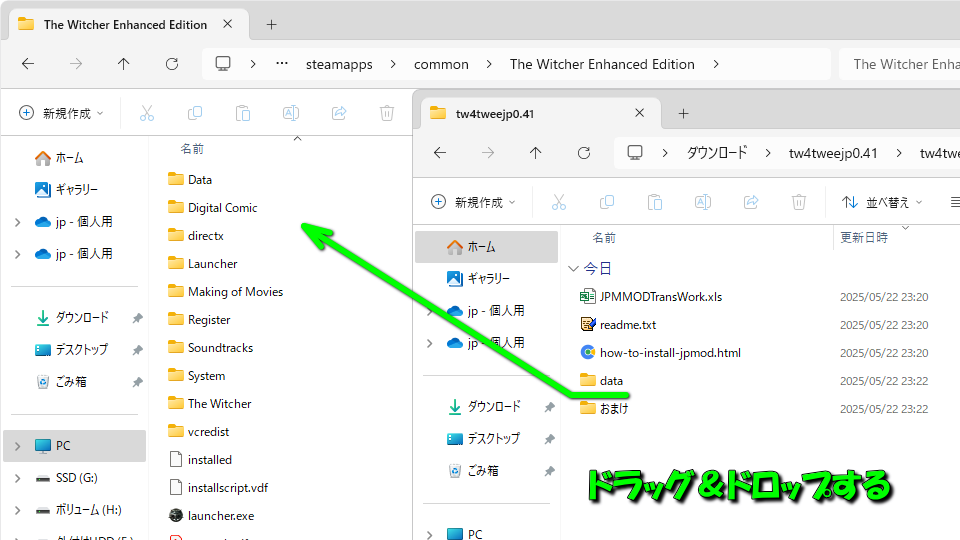Click tw4tweejp0.41 breadcrumb in address bar
Image resolution: width=960 pixels, height=540 pixels.
(833, 153)
